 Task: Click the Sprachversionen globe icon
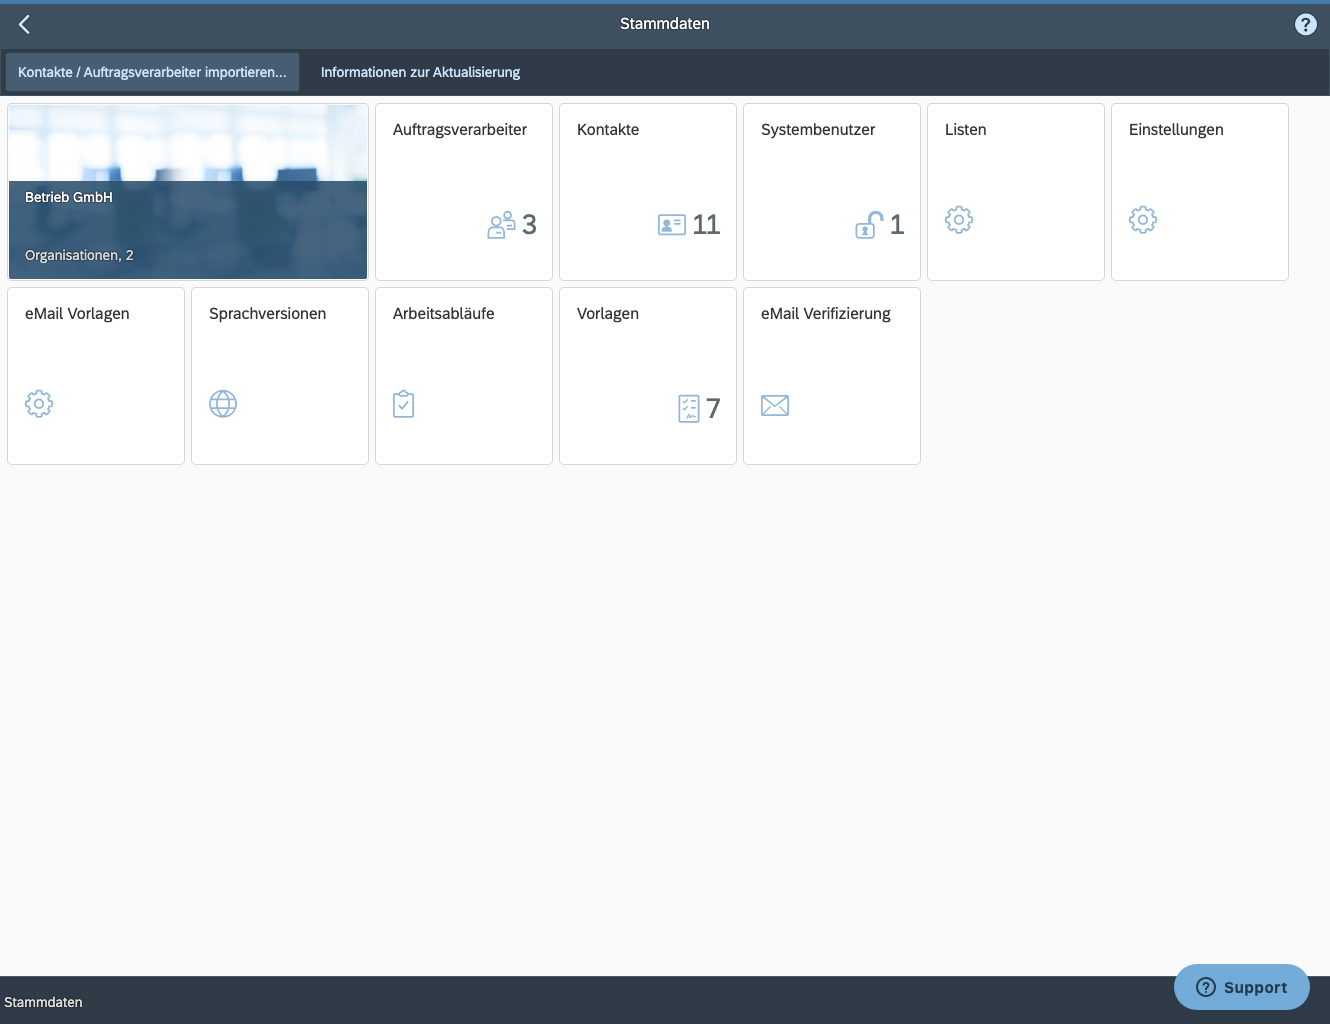click(223, 404)
